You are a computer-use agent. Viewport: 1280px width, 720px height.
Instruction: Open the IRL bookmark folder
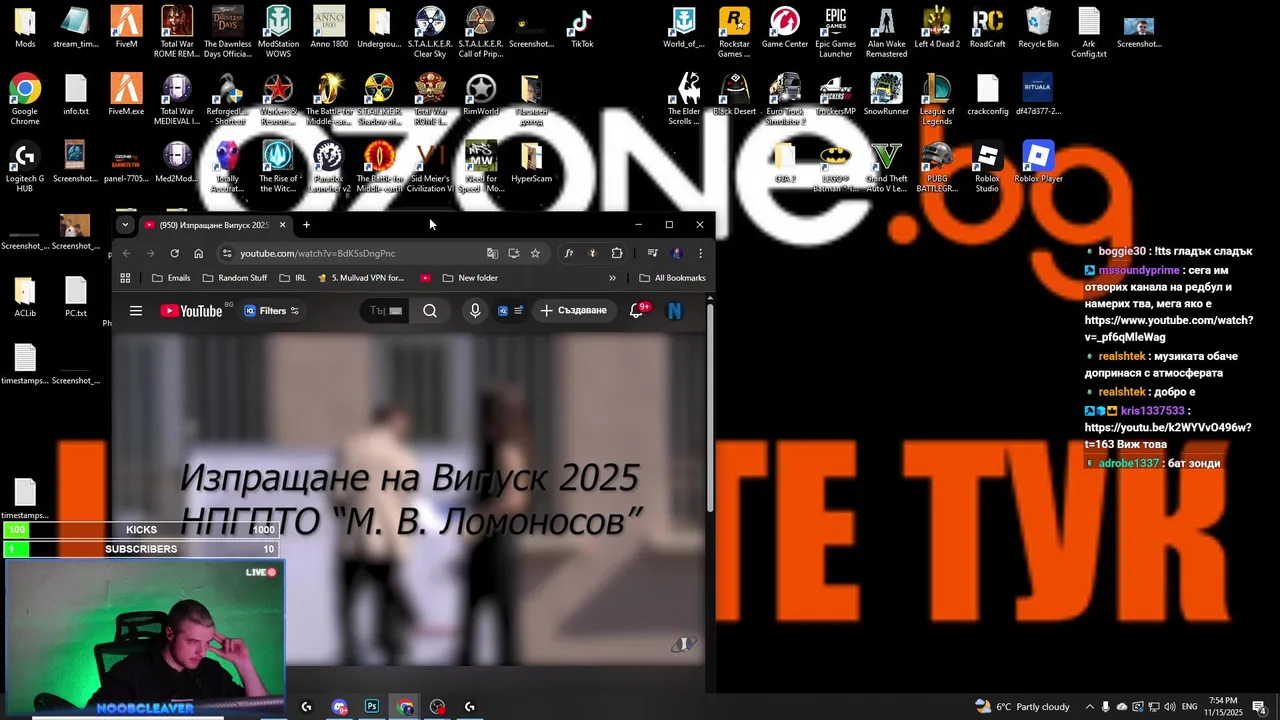coord(293,278)
